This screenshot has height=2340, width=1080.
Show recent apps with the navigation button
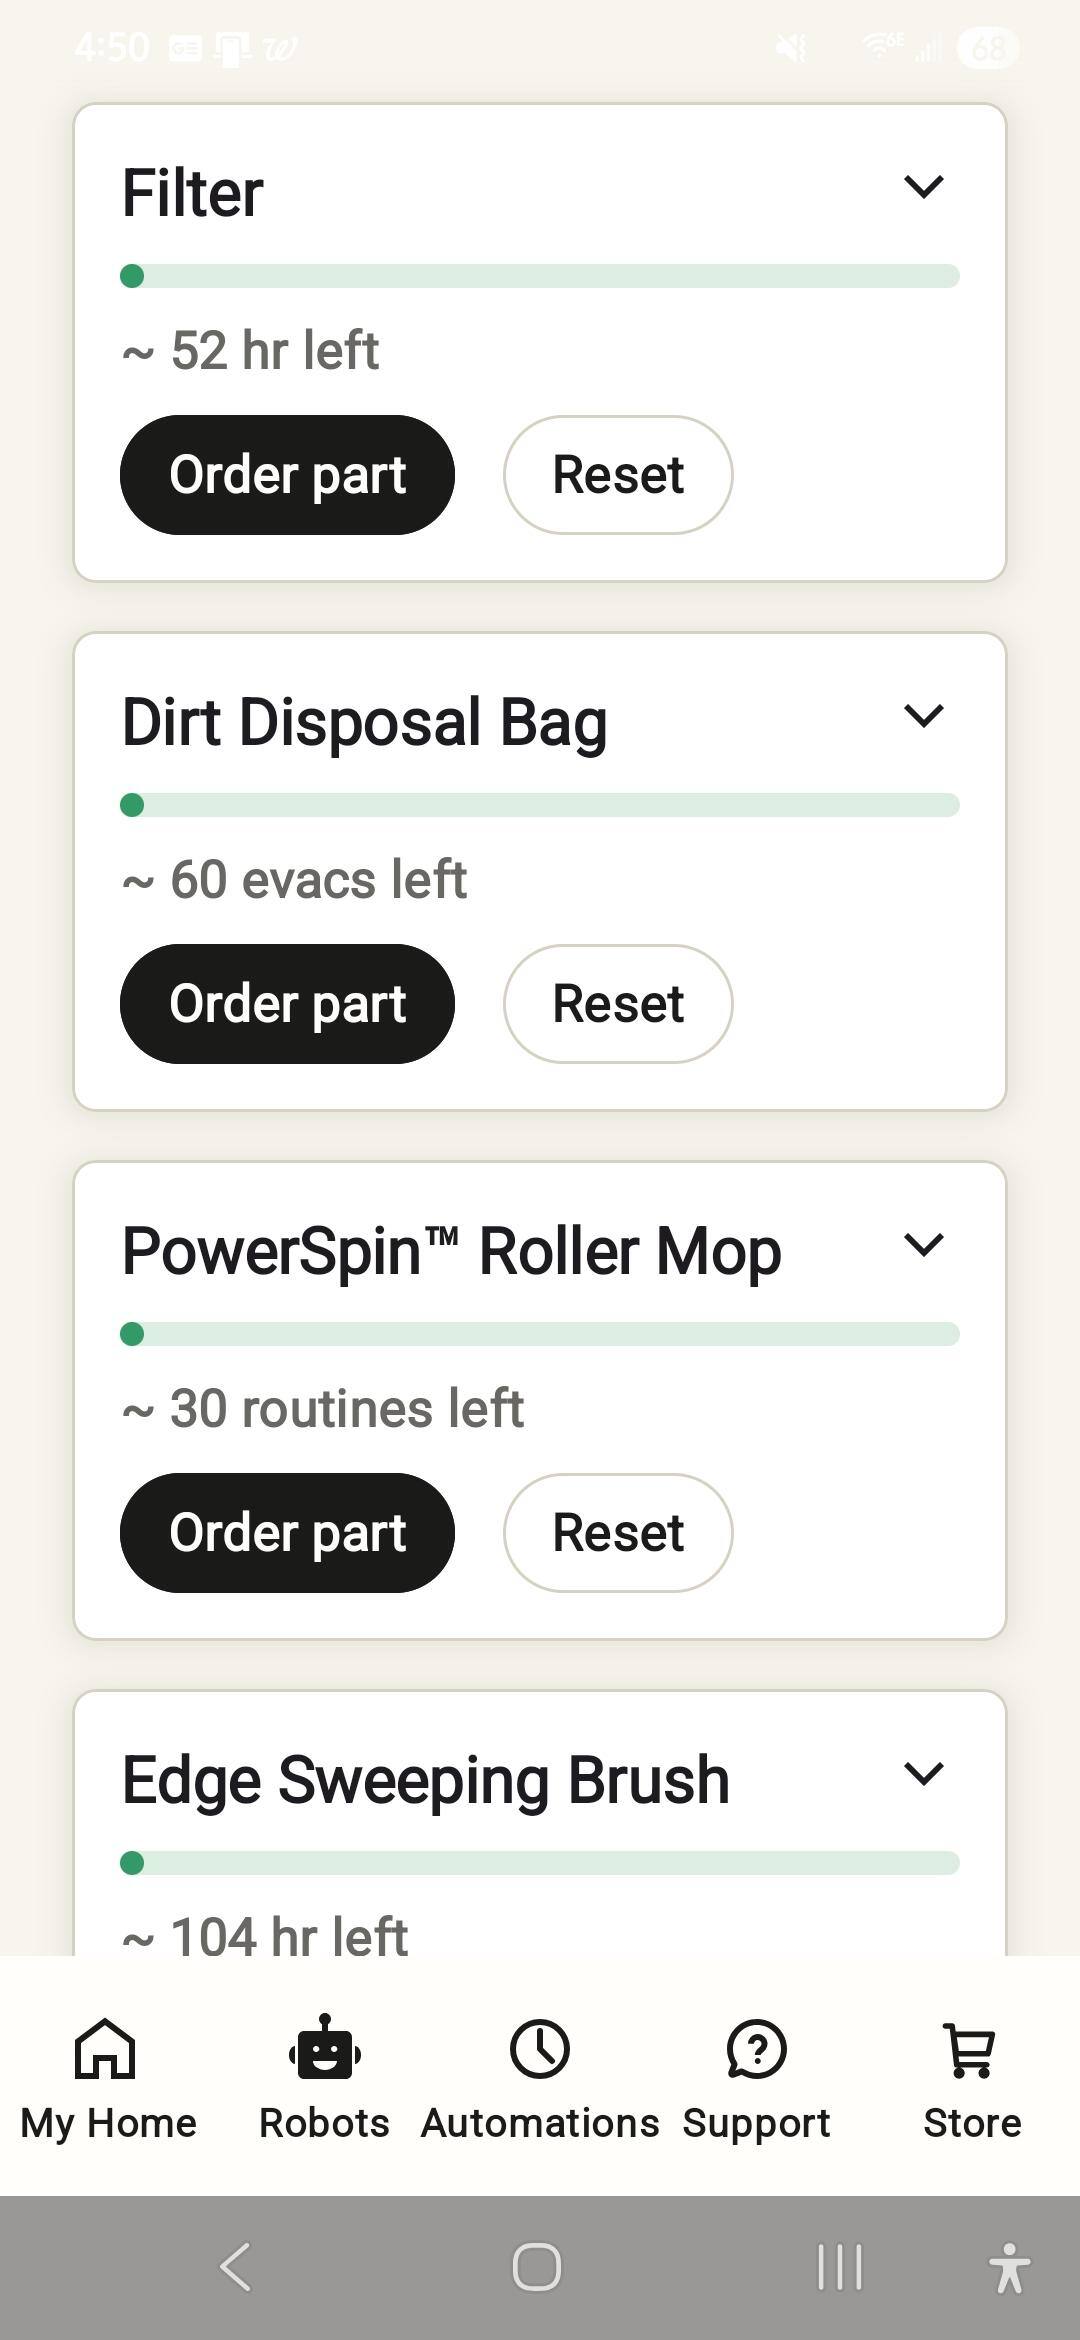coord(839,2266)
